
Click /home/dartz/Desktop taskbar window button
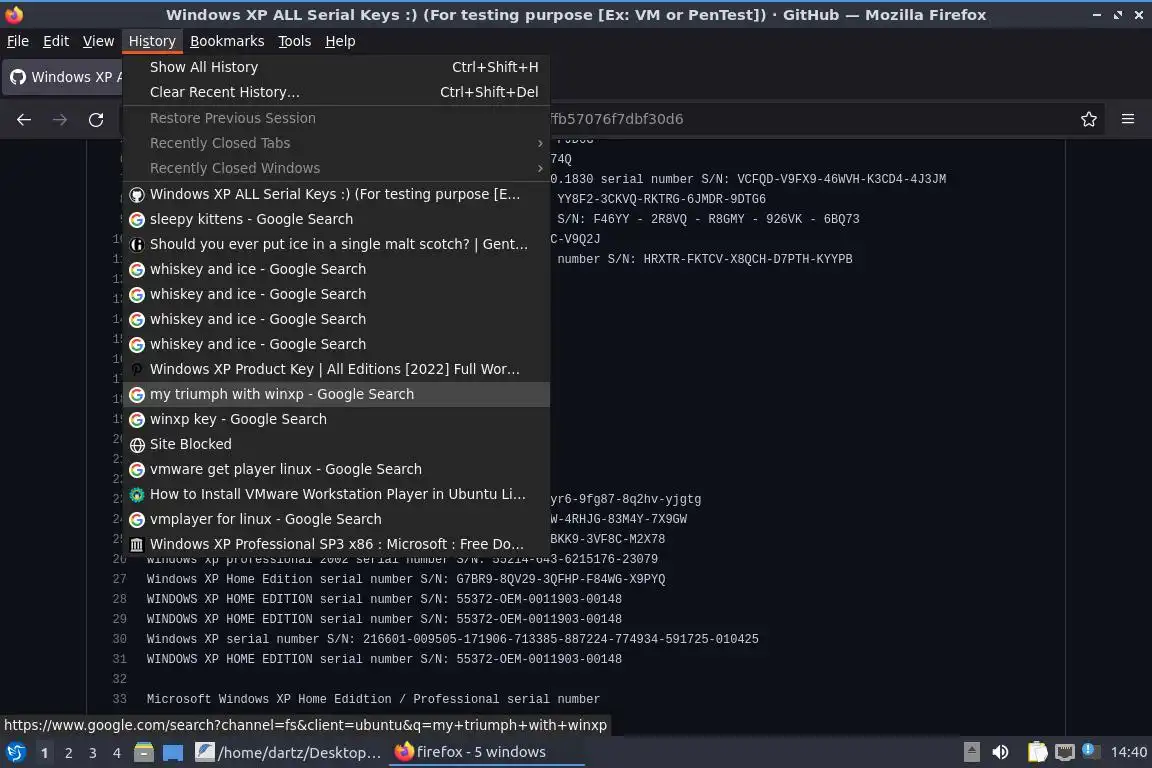(288, 752)
